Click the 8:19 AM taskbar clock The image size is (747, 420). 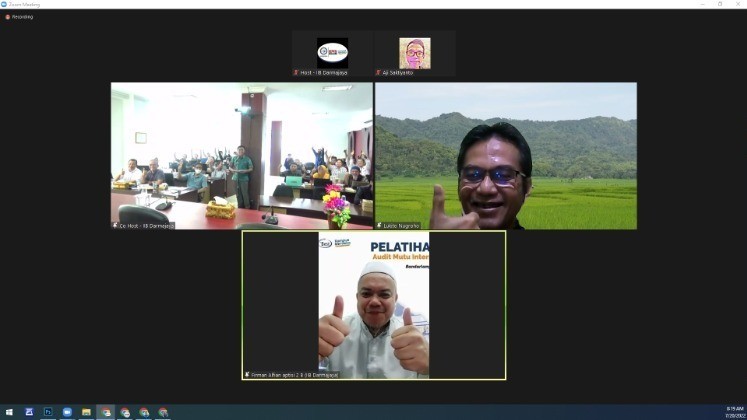(x=735, y=412)
